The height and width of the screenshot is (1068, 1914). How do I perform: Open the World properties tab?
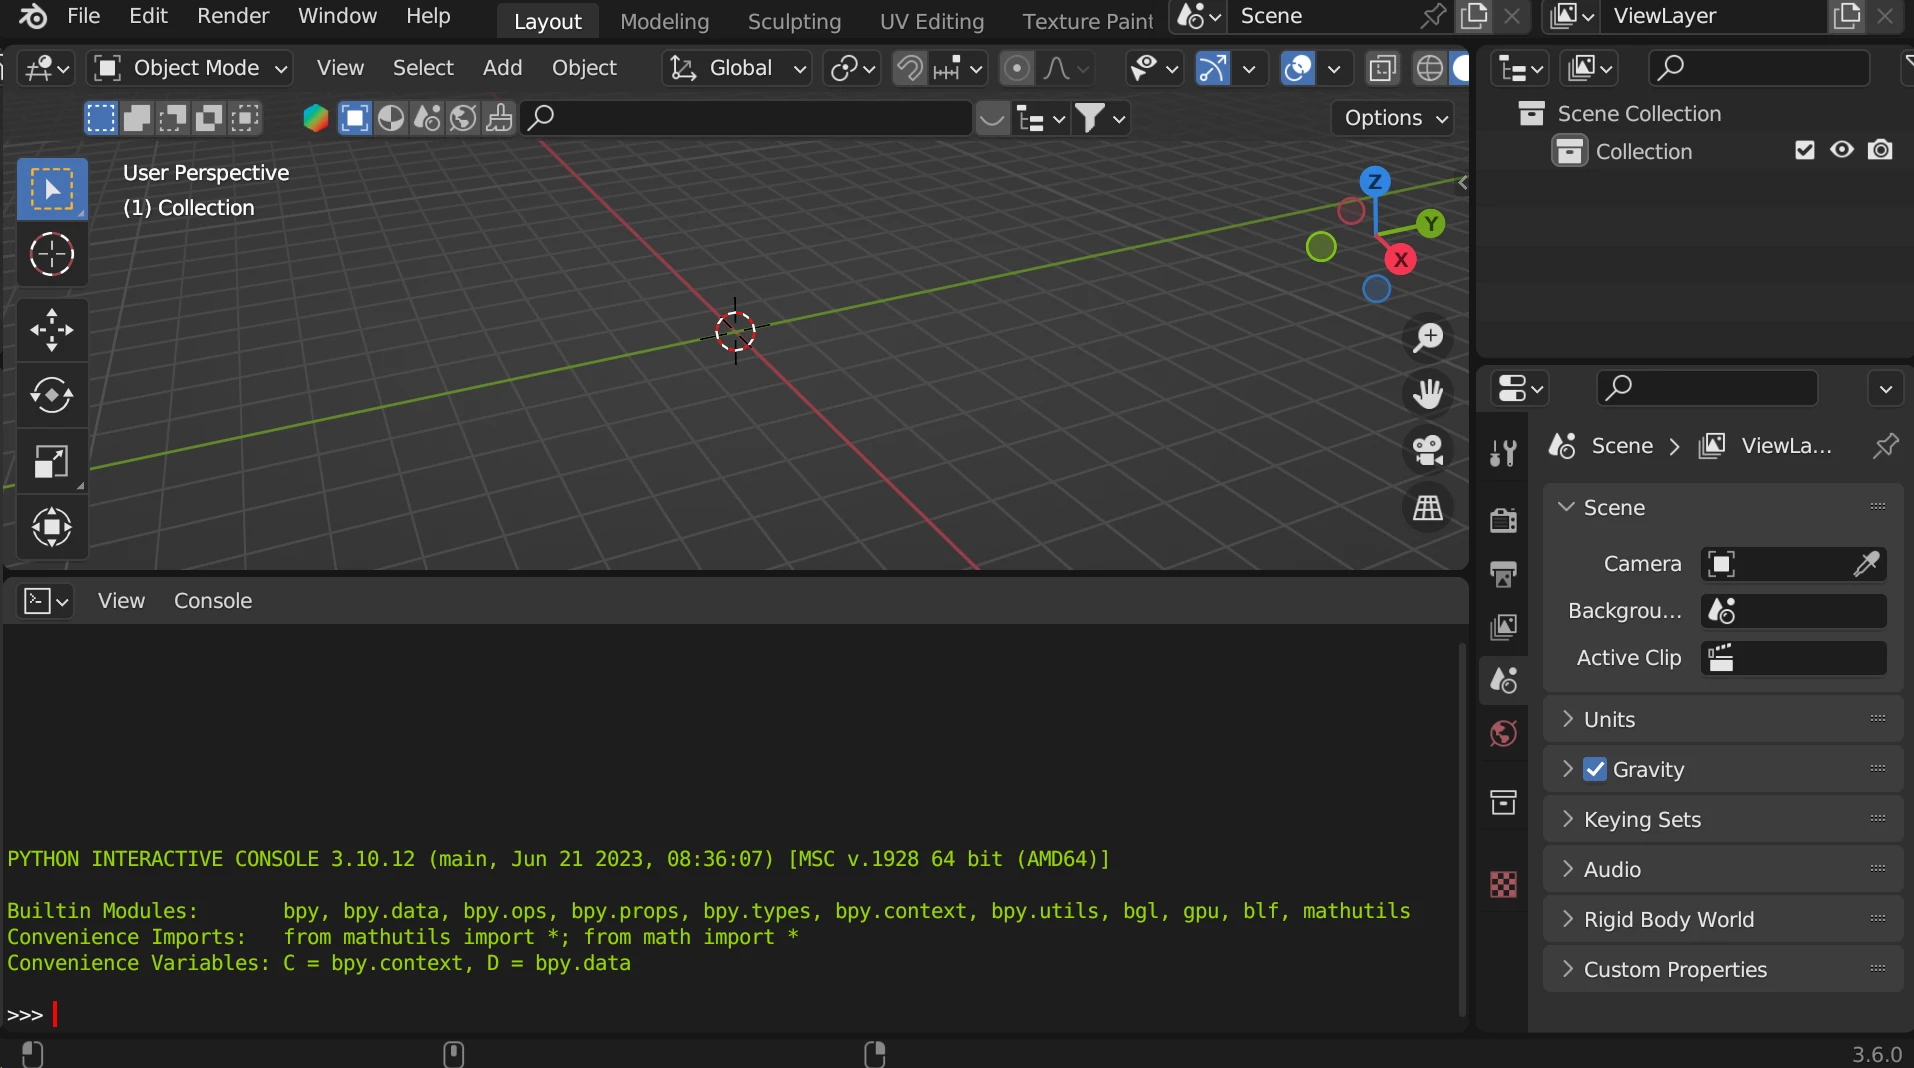click(1504, 734)
